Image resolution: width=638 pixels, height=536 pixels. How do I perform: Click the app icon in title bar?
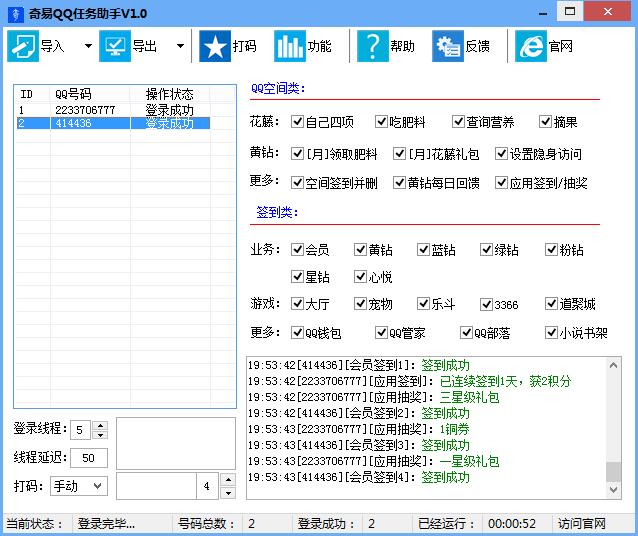pyautogui.click(x=15, y=14)
